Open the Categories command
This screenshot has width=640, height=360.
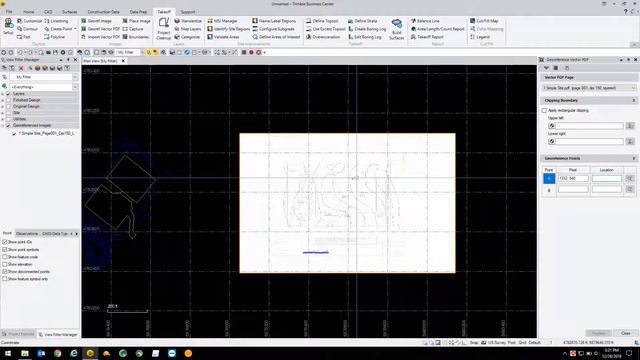pos(187,37)
